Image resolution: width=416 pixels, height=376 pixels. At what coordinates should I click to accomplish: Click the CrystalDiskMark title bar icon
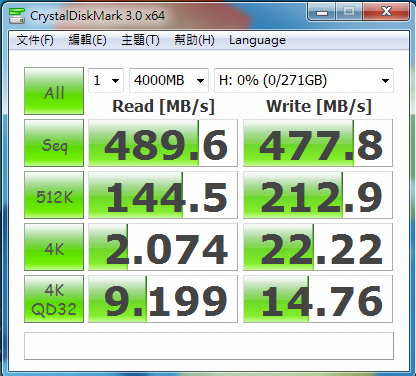point(17,16)
